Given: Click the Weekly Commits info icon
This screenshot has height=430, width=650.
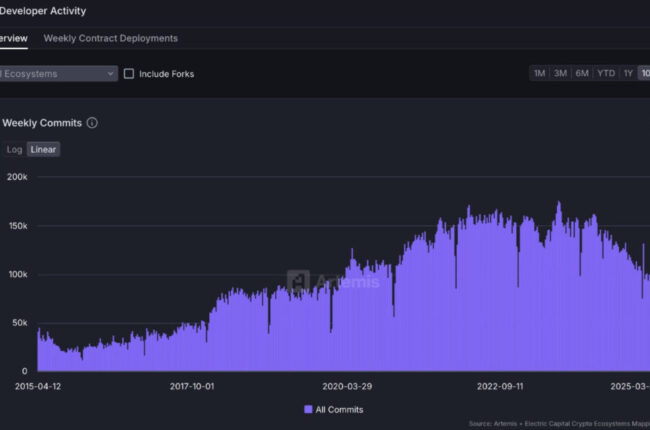Looking at the screenshot, I should pos(92,123).
